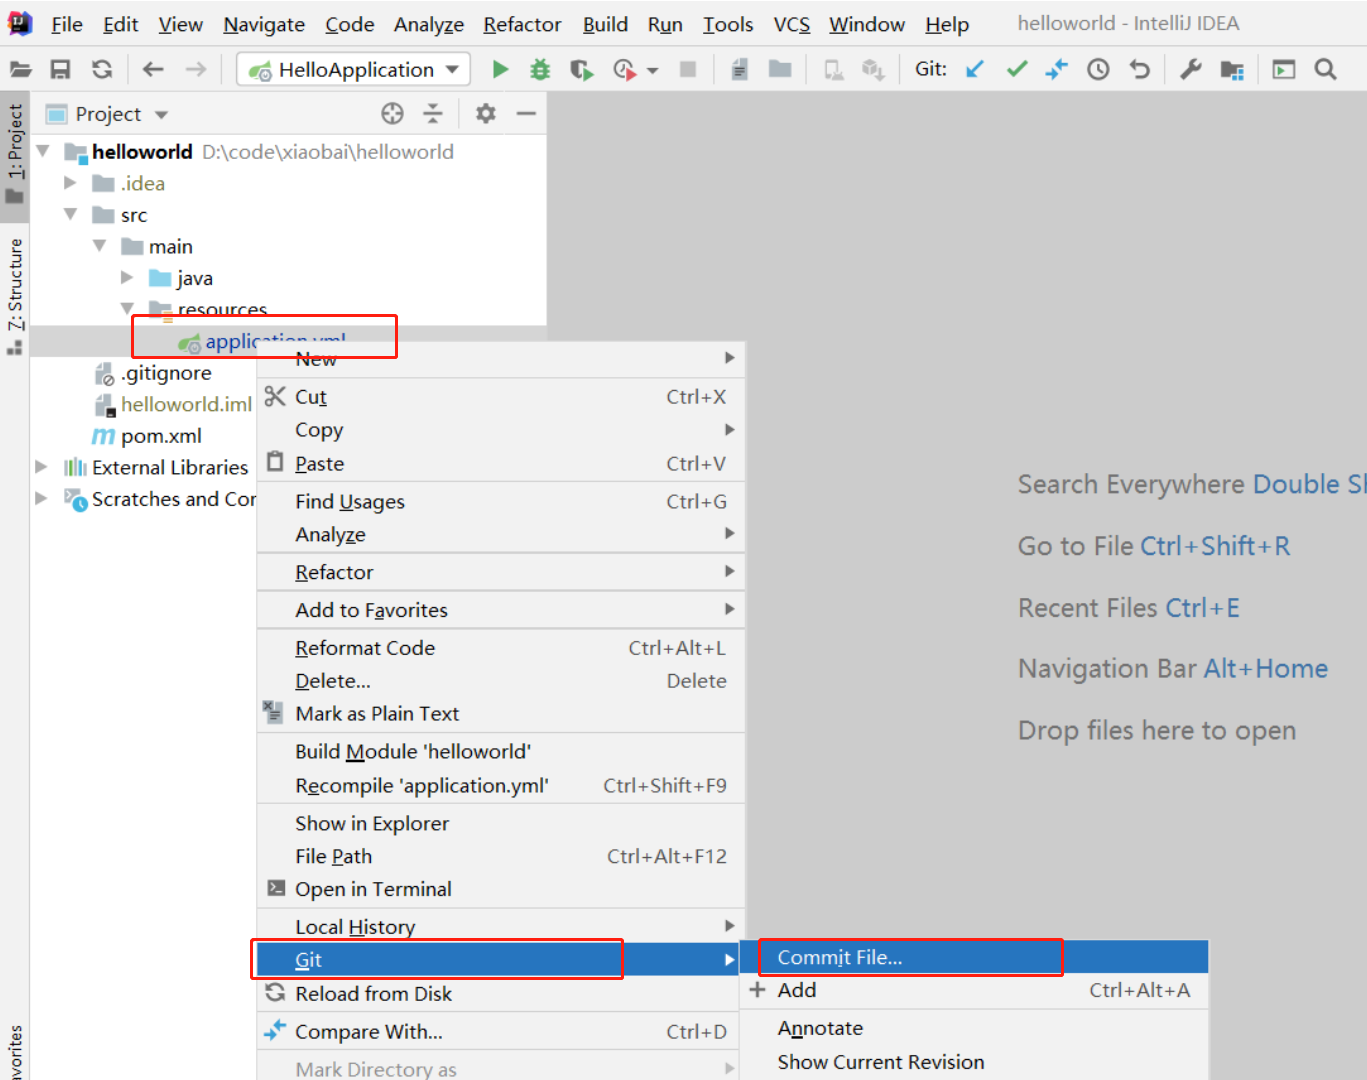Collapse the main folder
Viewport: 1367px width, 1080px height.
click(x=99, y=246)
